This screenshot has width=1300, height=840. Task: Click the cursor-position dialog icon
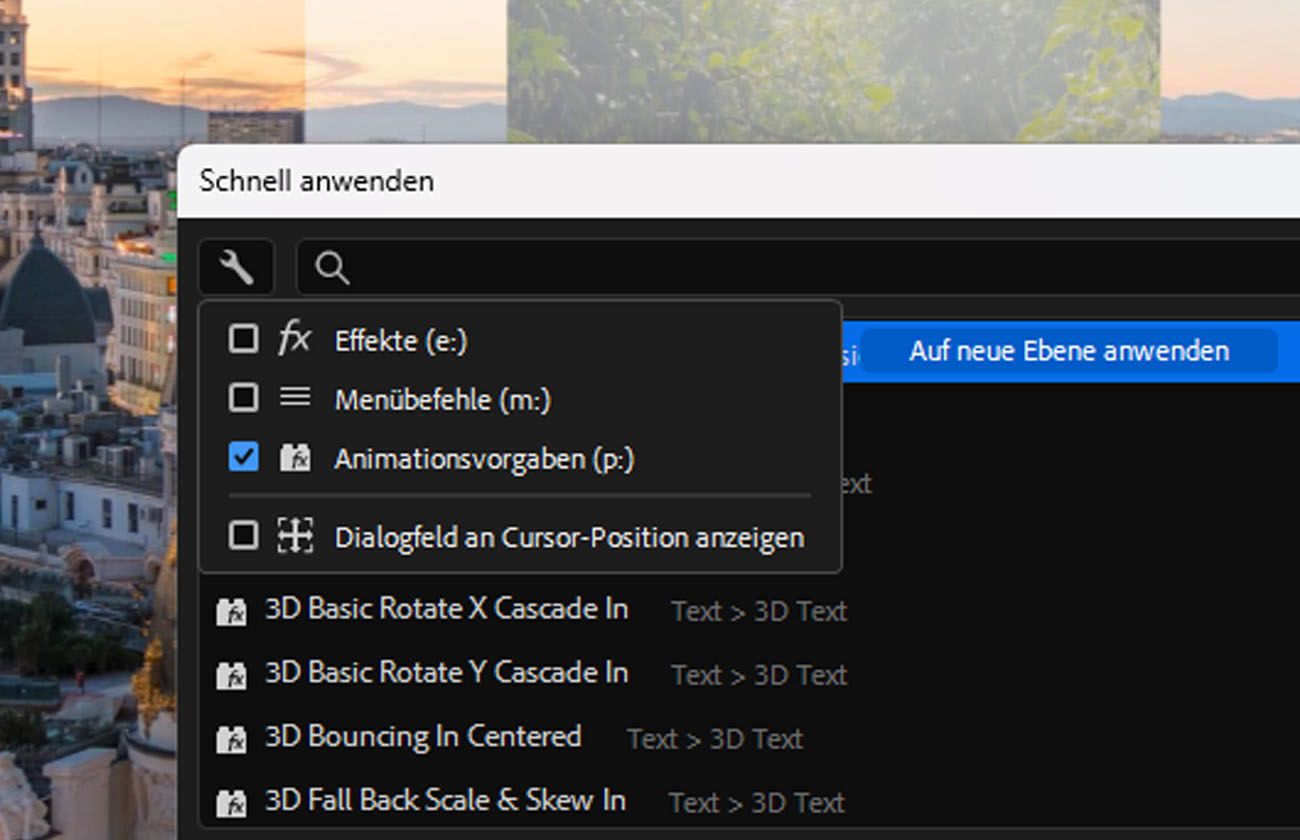pyautogui.click(x=295, y=536)
